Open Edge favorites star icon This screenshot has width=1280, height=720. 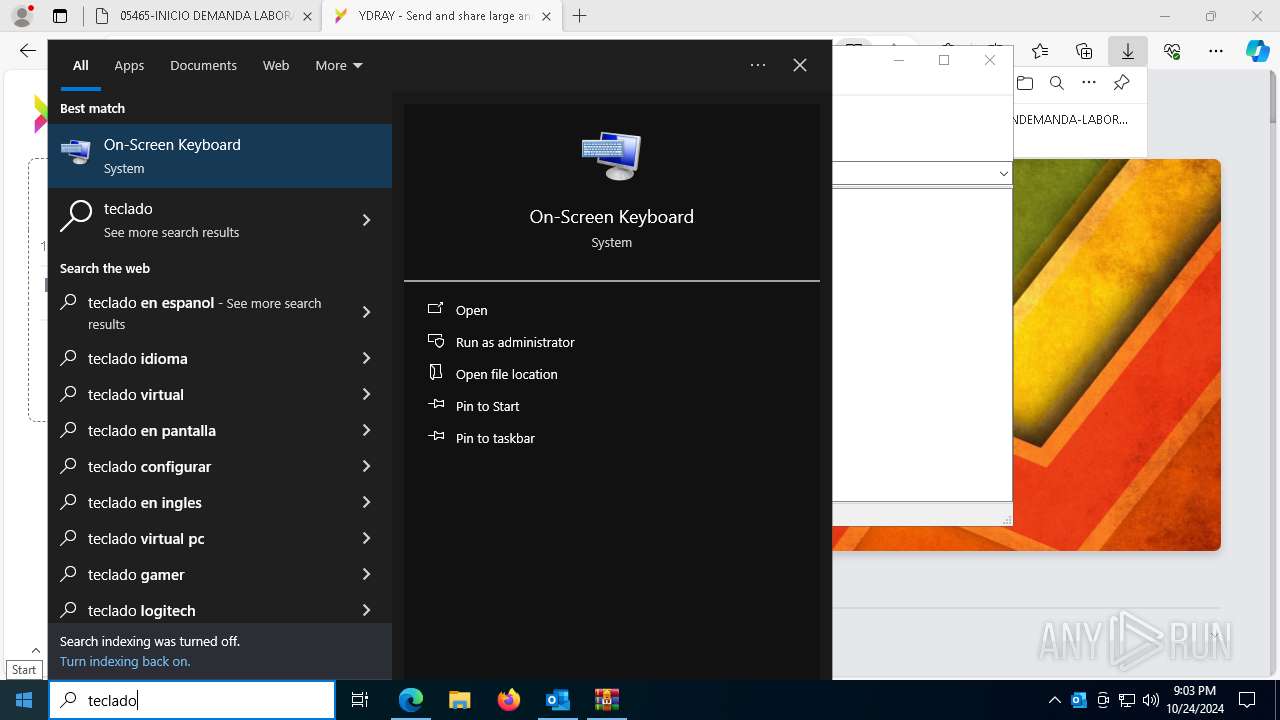pyautogui.click(x=1040, y=51)
